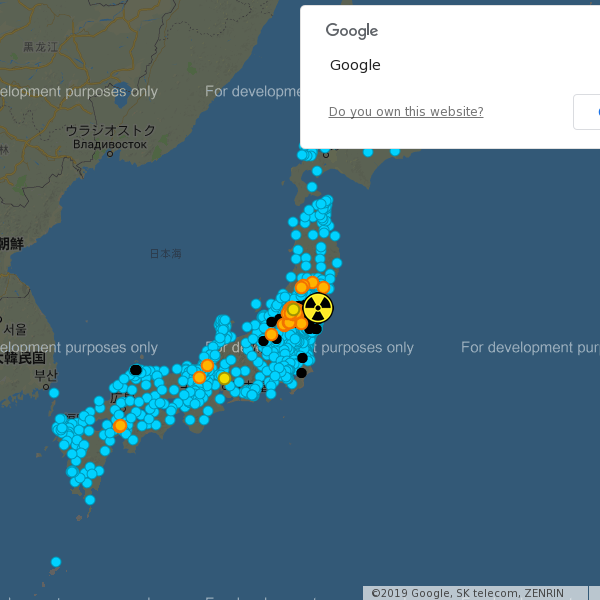Select the cyan marker nearest the 부산 label
This screenshot has width=600, height=600.
[x=54, y=393]
